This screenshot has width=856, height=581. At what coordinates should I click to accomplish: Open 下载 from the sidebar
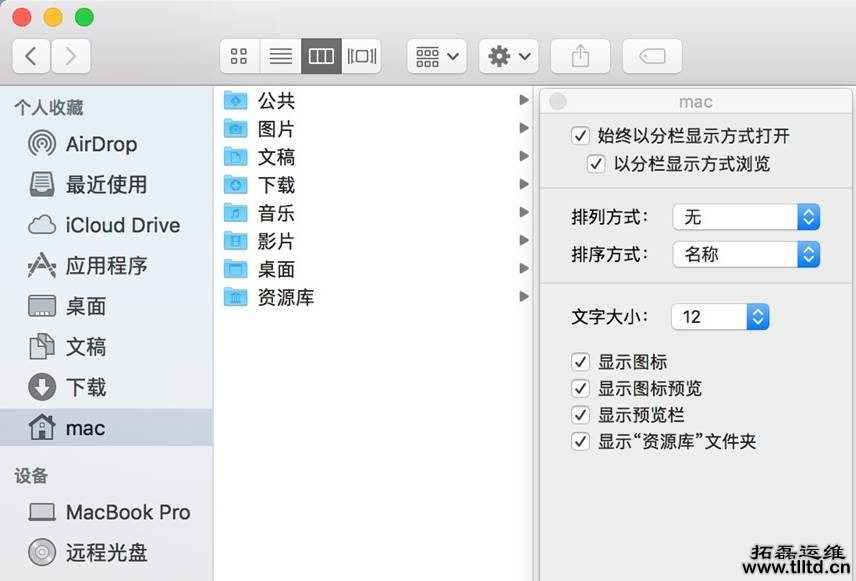coord(81,387)
